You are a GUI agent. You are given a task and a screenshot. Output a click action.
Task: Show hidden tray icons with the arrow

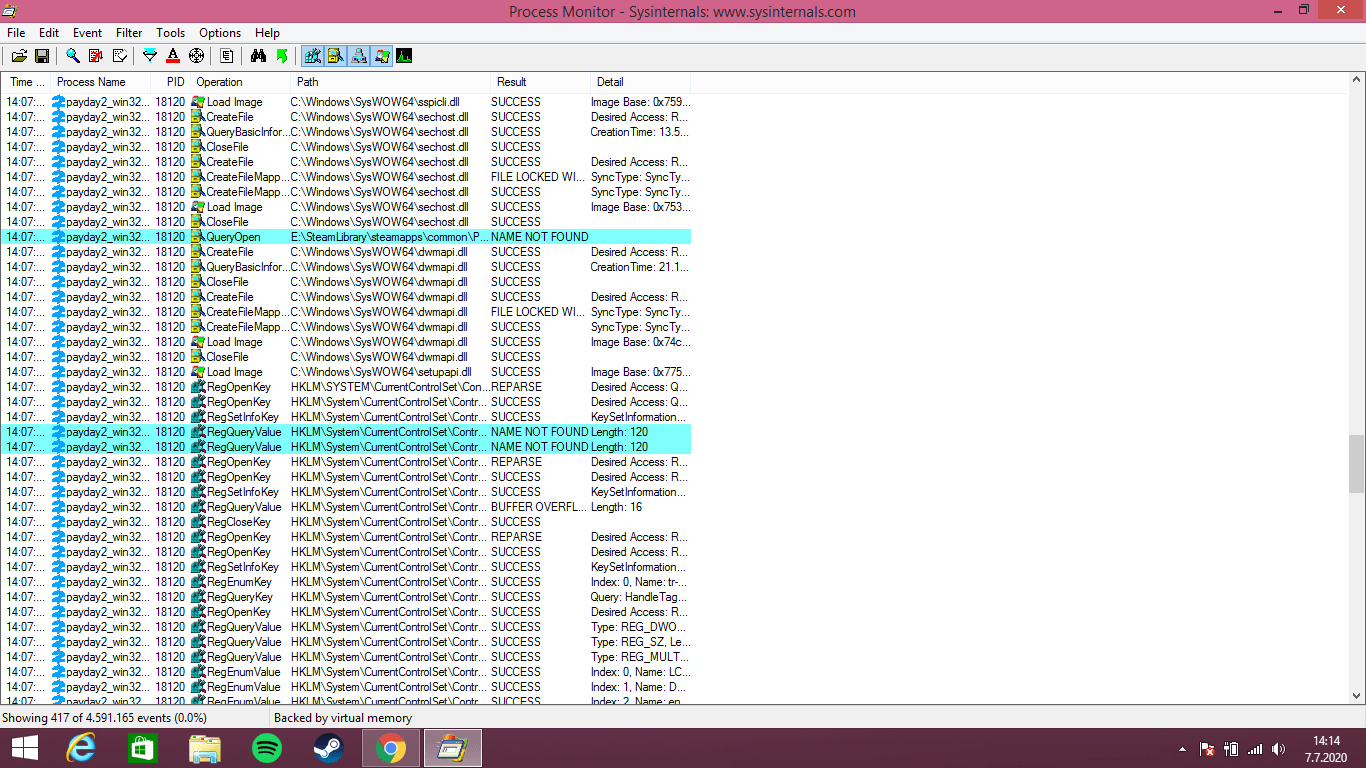[x=1182, y=749]
